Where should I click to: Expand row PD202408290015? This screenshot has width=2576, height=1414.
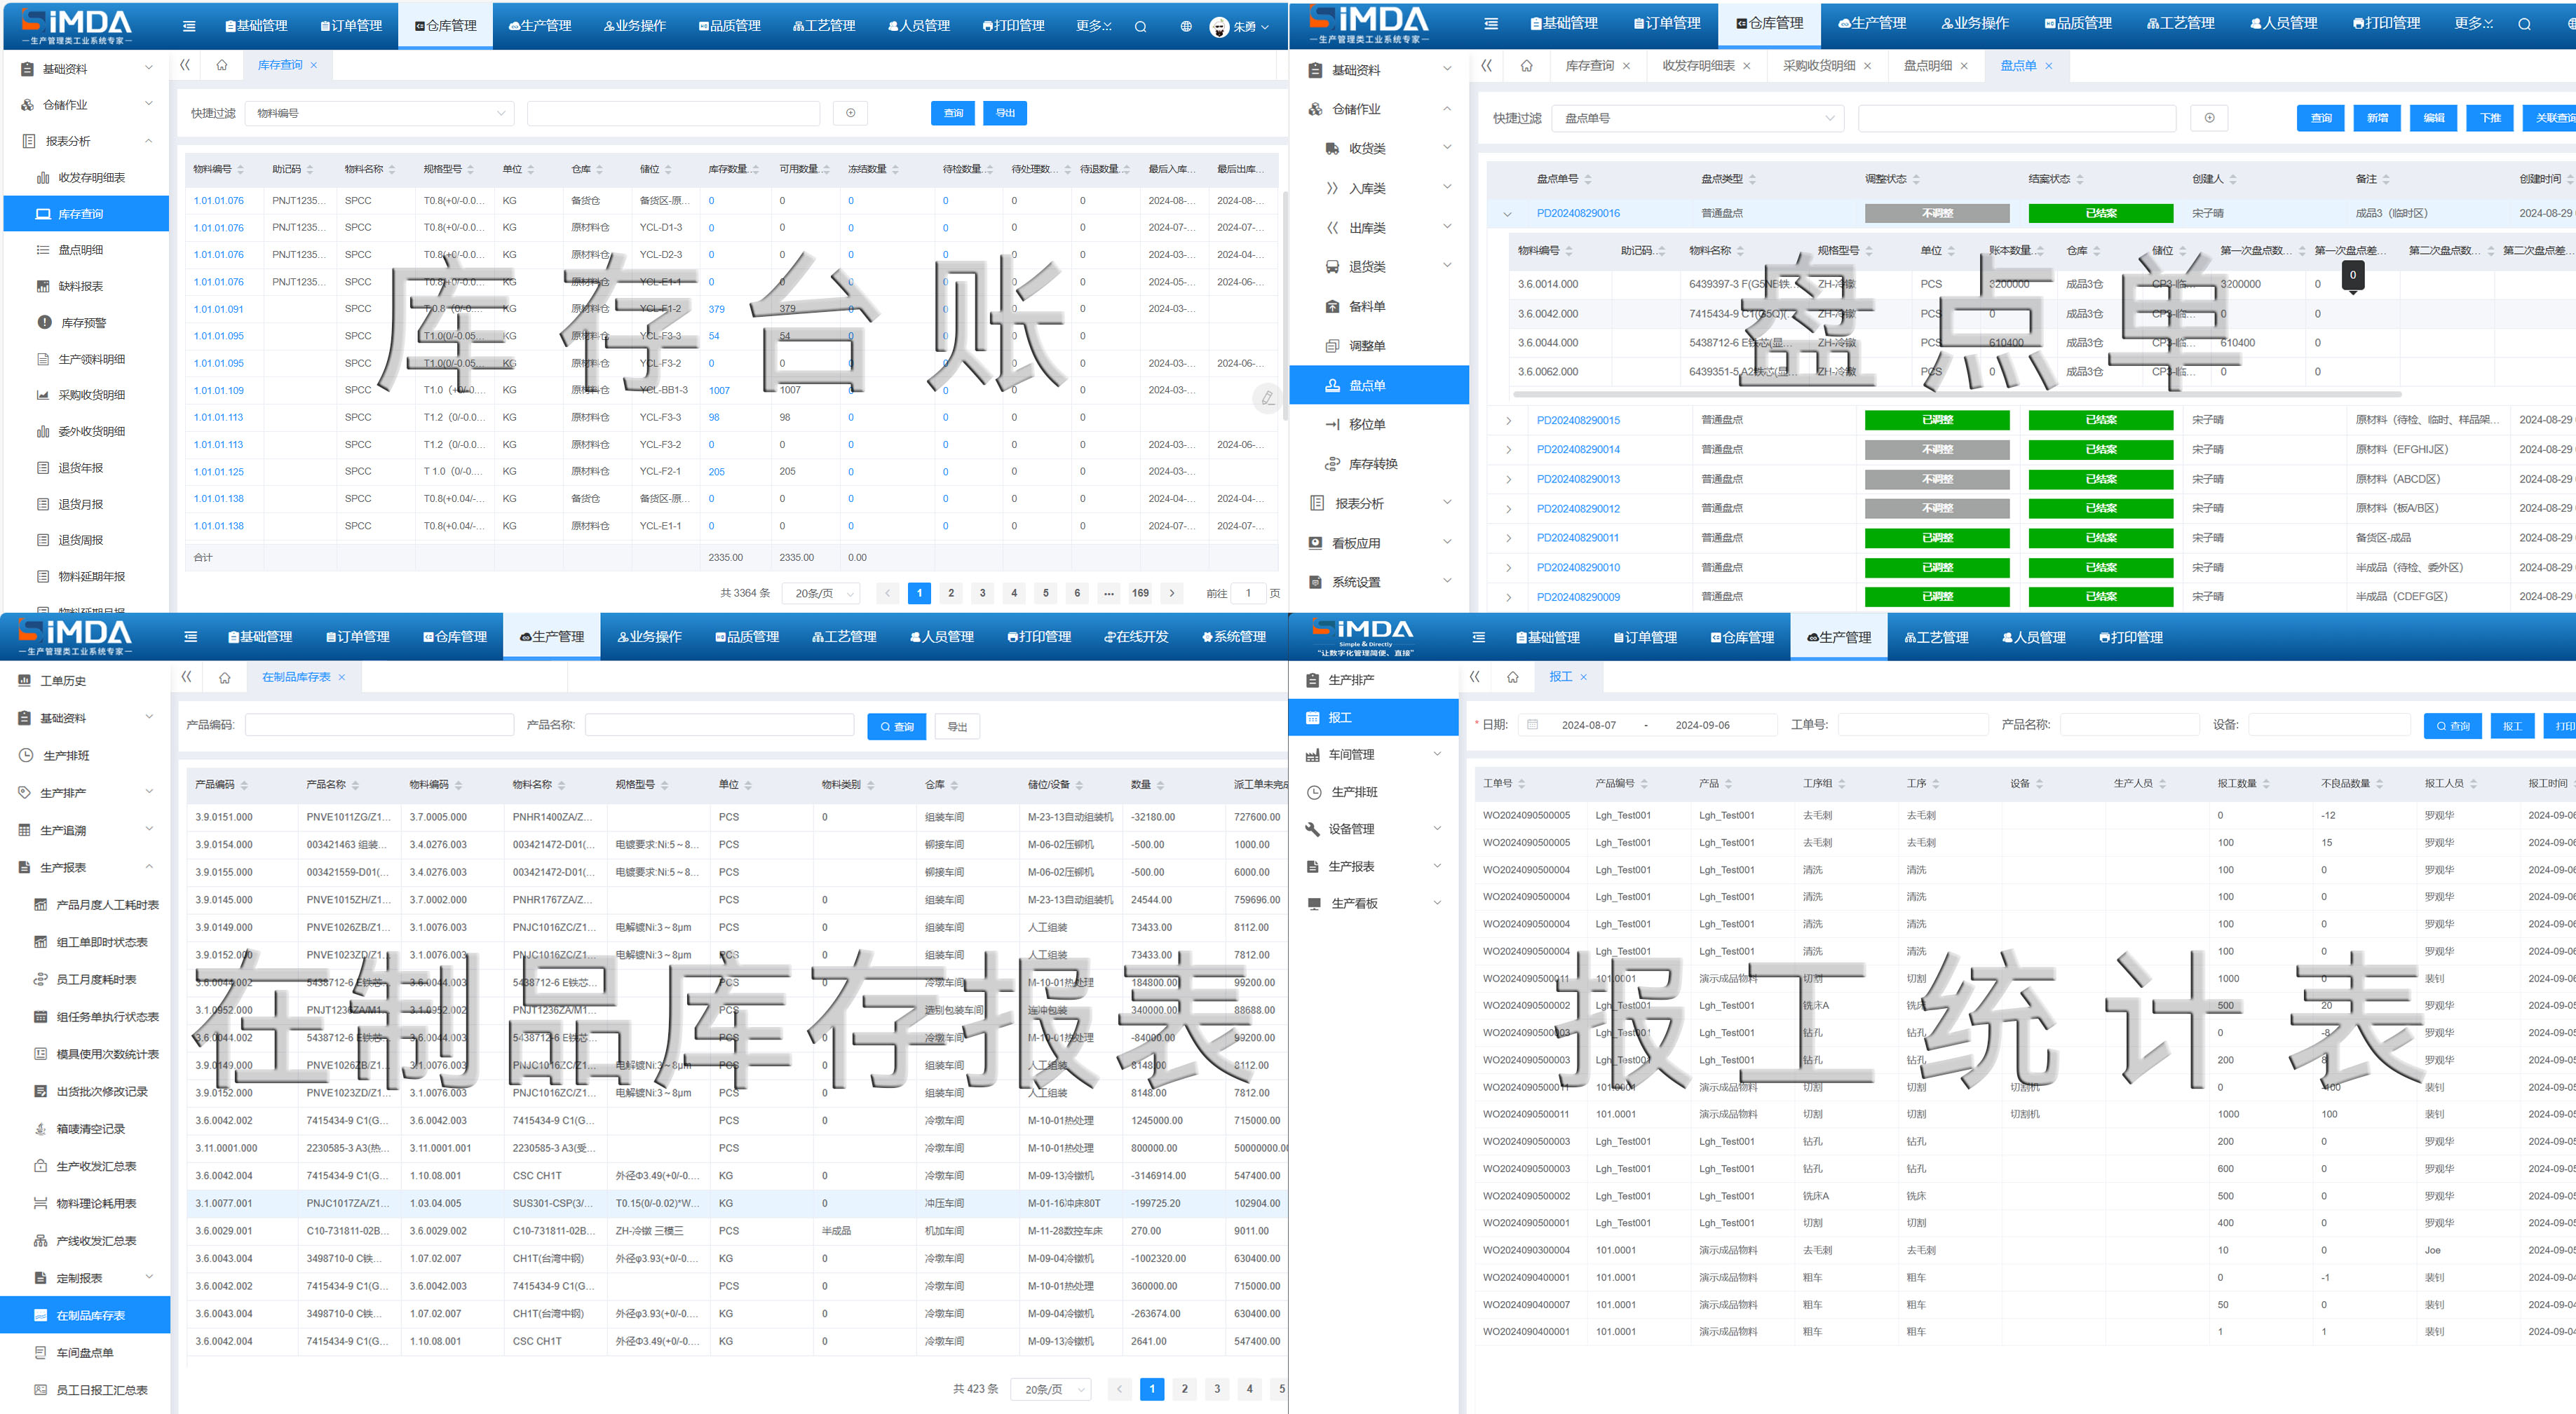[1508, 421]
